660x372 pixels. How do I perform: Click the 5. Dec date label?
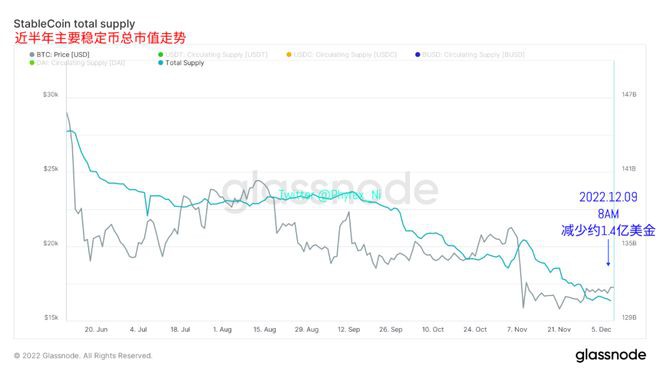[601, 329]
